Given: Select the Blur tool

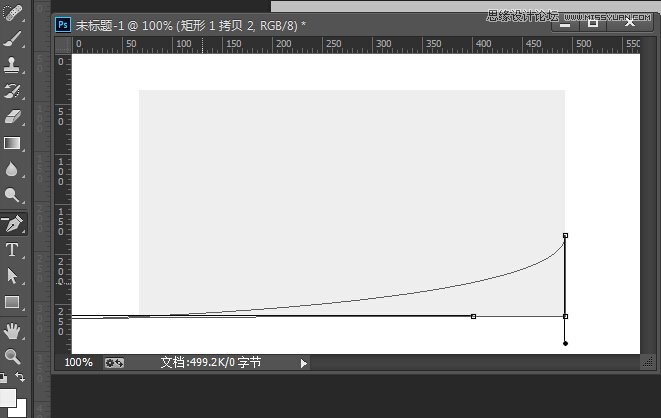Looking at the screenshot, I should pos(12,169).
